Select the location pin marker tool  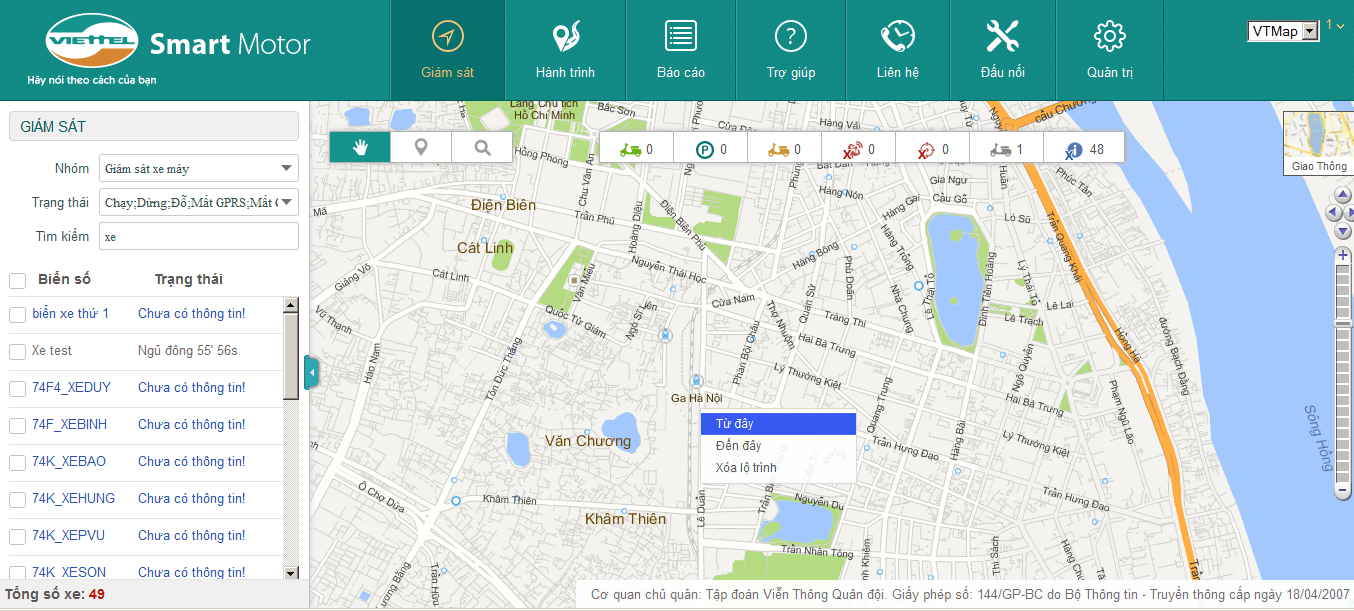(421, 148)
